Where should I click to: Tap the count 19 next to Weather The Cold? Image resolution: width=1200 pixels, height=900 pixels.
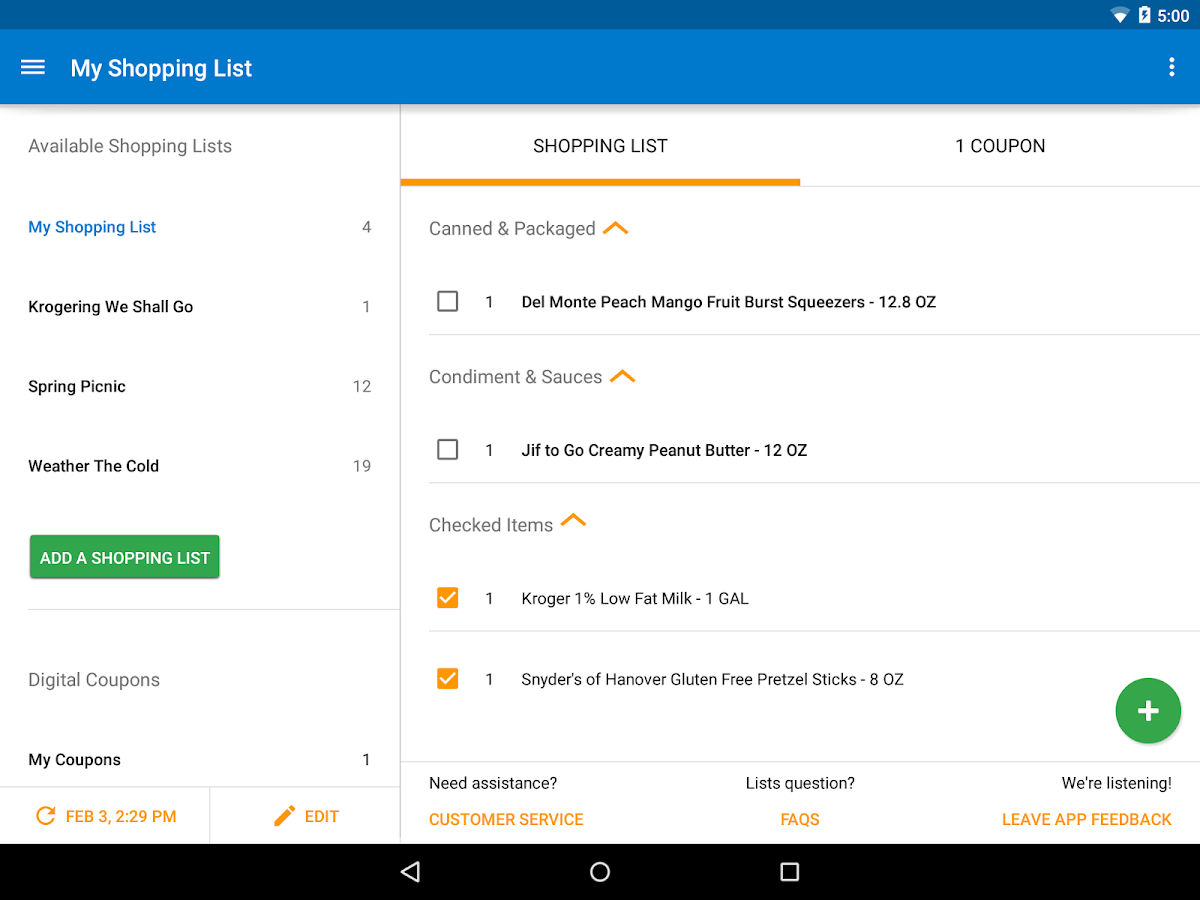point(362,466)
